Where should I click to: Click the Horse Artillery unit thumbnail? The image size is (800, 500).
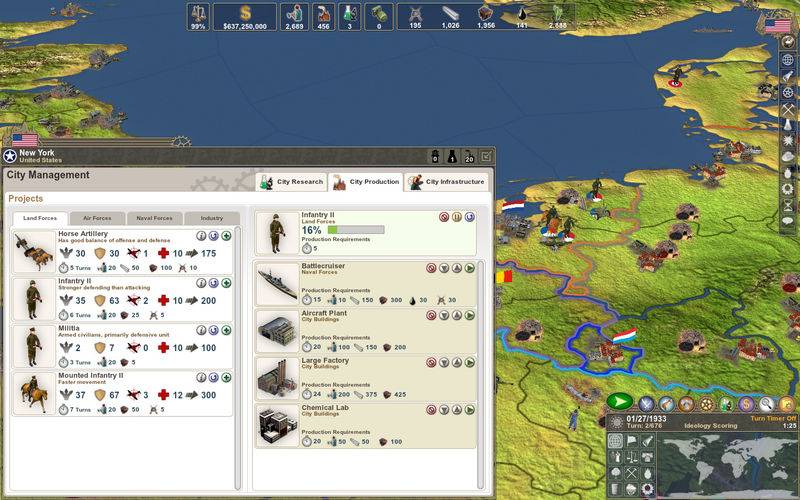34,252
